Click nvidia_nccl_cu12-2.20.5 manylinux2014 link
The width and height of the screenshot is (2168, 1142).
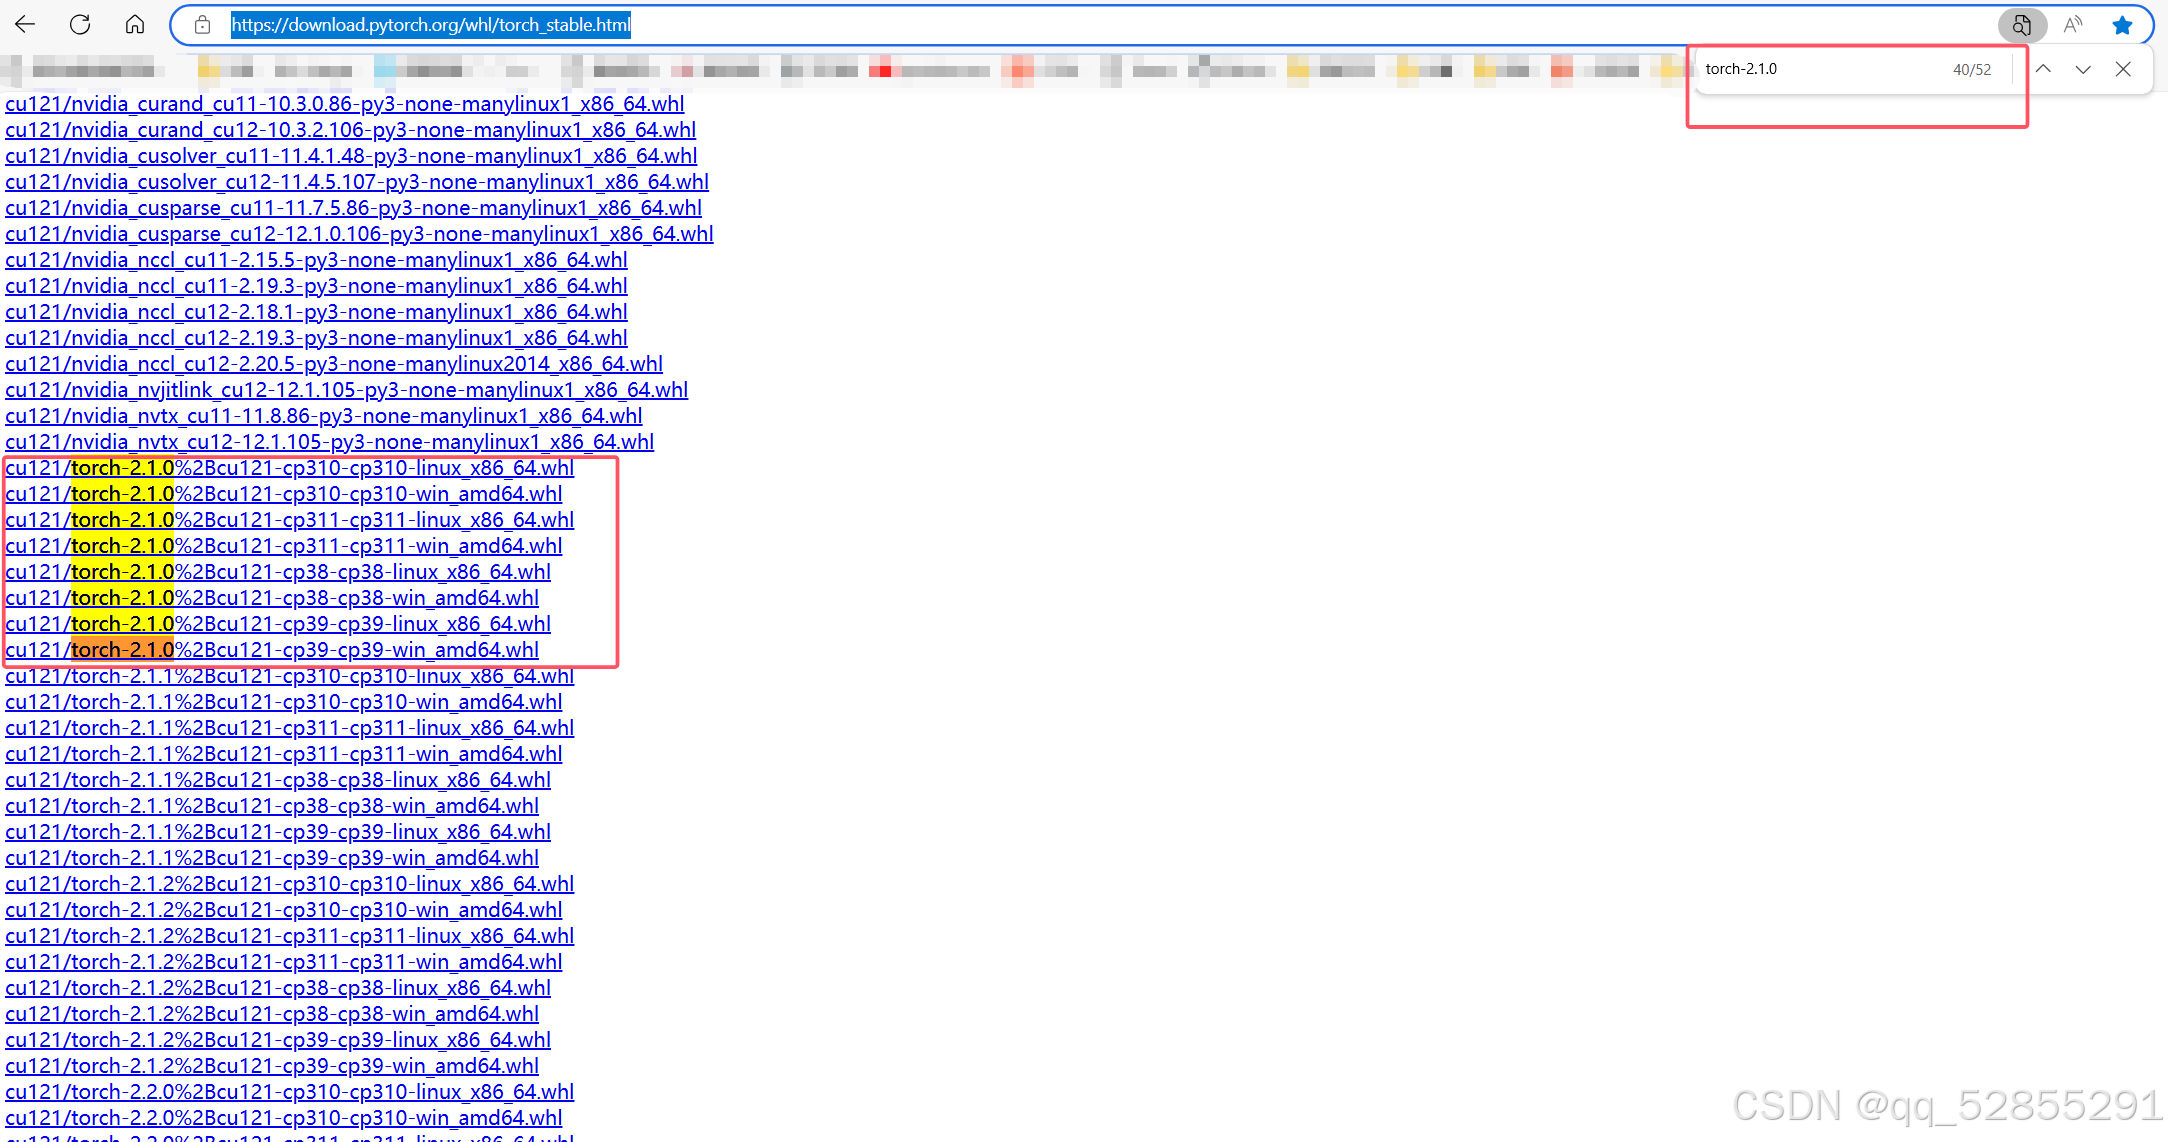click(334, 364)
